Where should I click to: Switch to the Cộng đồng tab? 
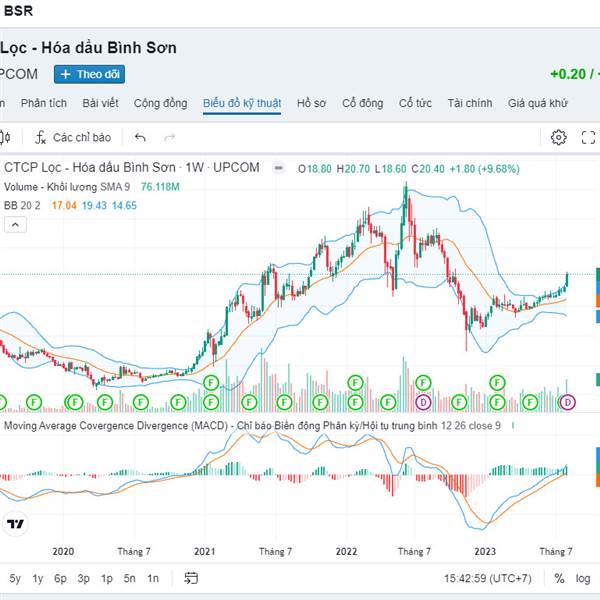(160, 103)
